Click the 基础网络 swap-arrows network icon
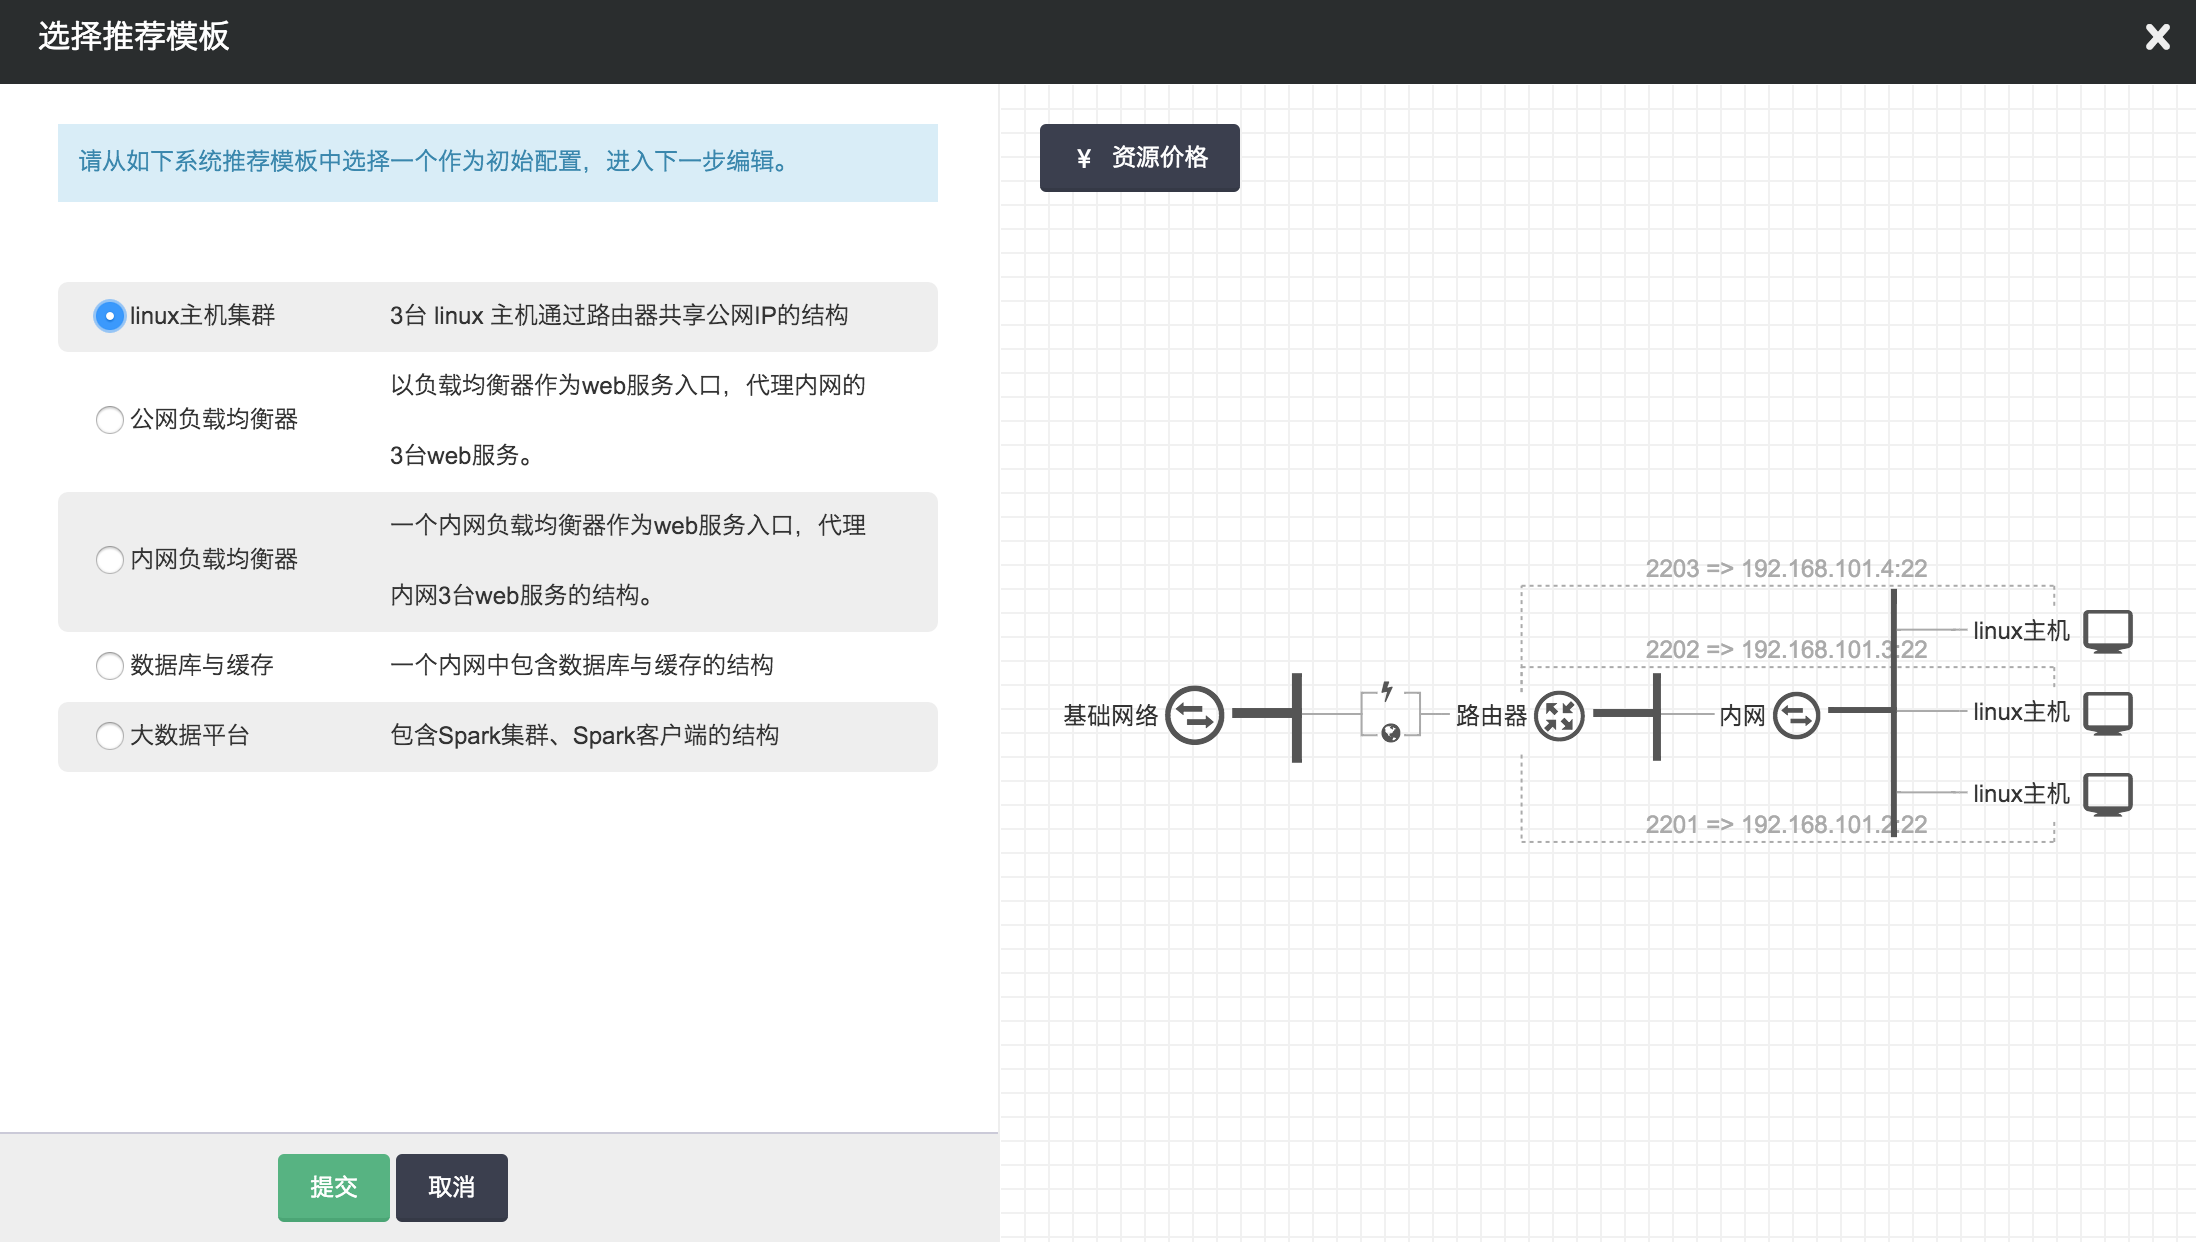Viewport: 2196px width, 1242px height. (x=1194, y=715)
